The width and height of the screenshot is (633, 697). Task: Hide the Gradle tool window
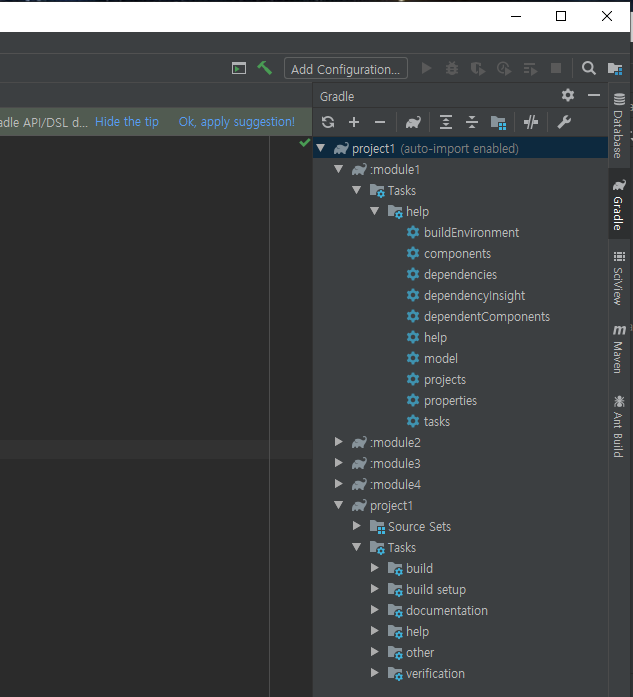click(594, 95)
